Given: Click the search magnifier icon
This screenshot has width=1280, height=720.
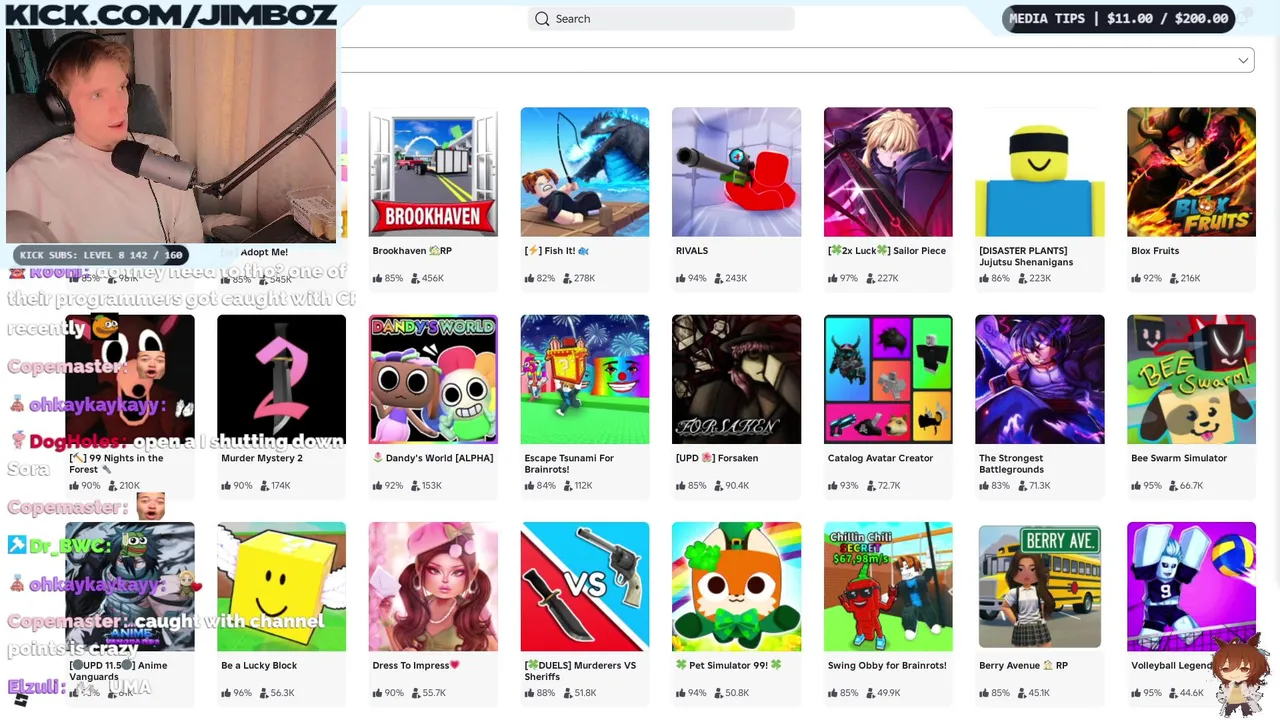Looking at the screenshot, I should tap(542, 19).
